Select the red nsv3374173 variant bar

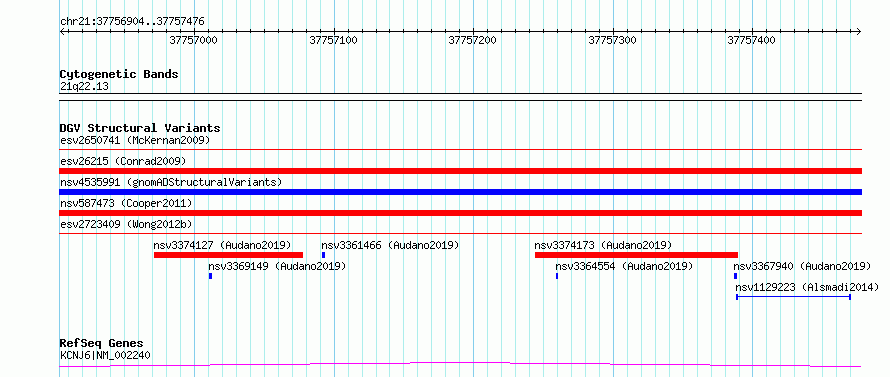[x=636, y=255]
